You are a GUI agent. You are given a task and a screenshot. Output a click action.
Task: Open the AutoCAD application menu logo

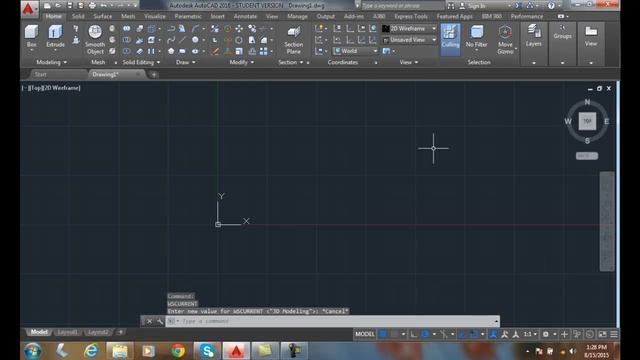pos(29,8)
